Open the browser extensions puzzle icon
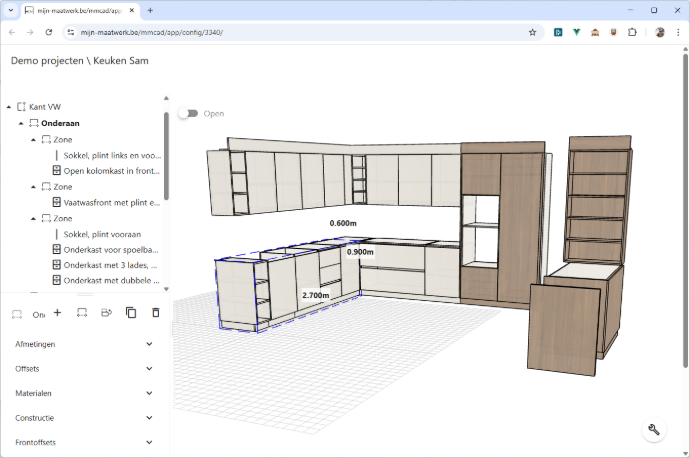The height and width of the screenshot is (458, 690). [632, 32]
